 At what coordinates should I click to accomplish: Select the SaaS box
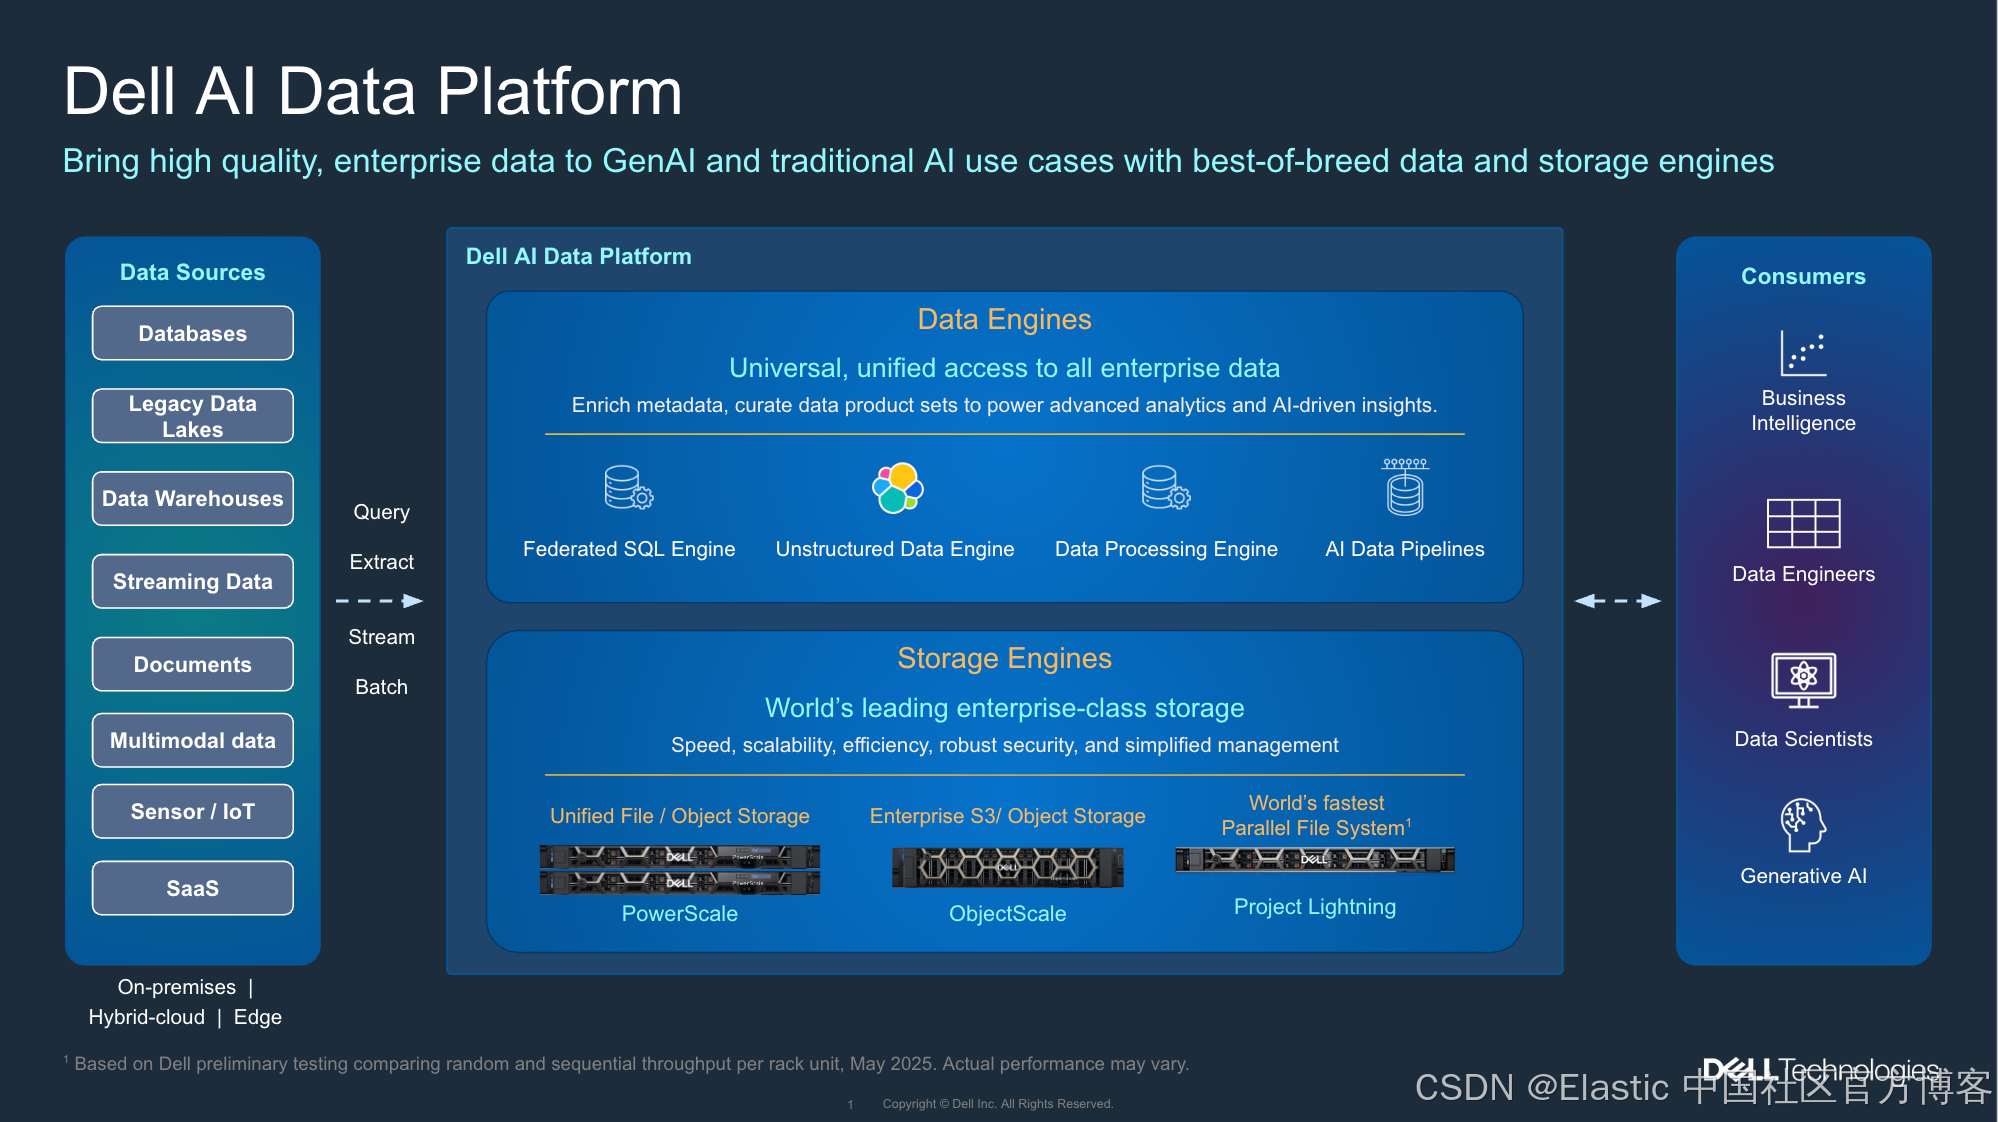click(193, 888)
